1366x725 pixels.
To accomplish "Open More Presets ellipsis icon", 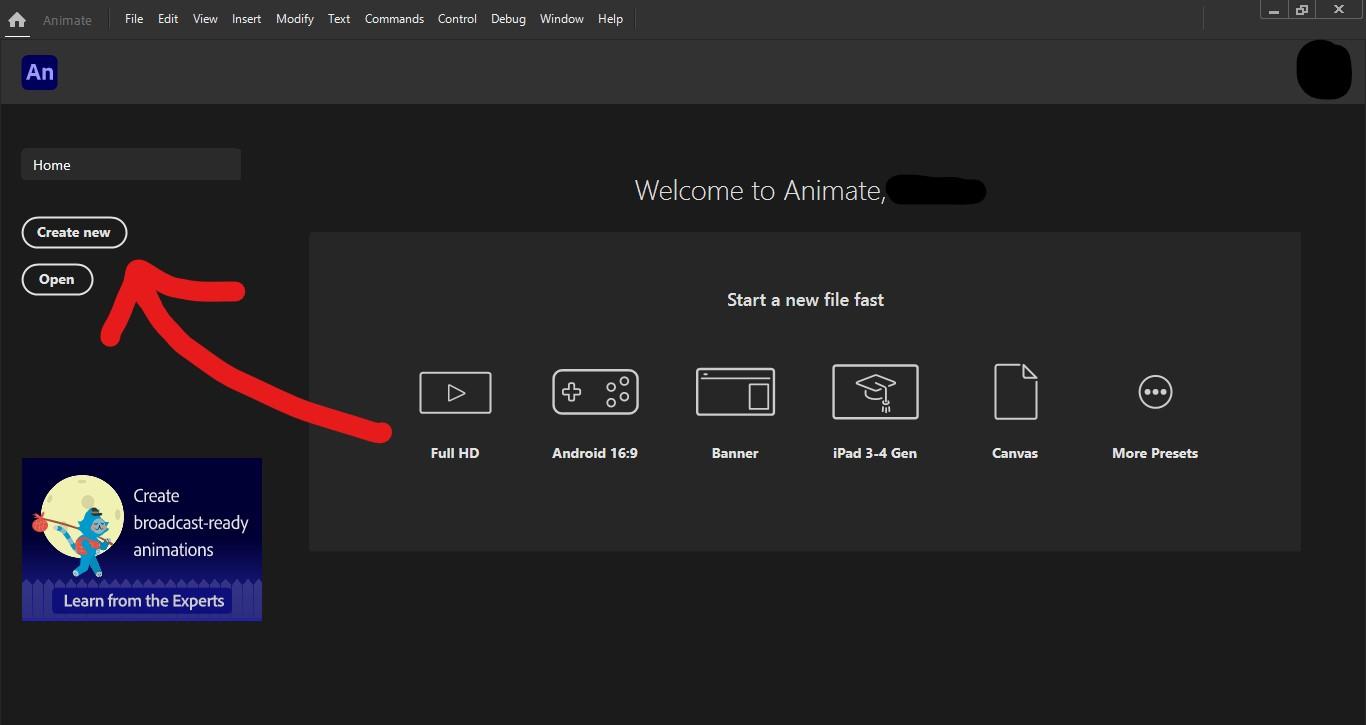I will (1155, 392).
